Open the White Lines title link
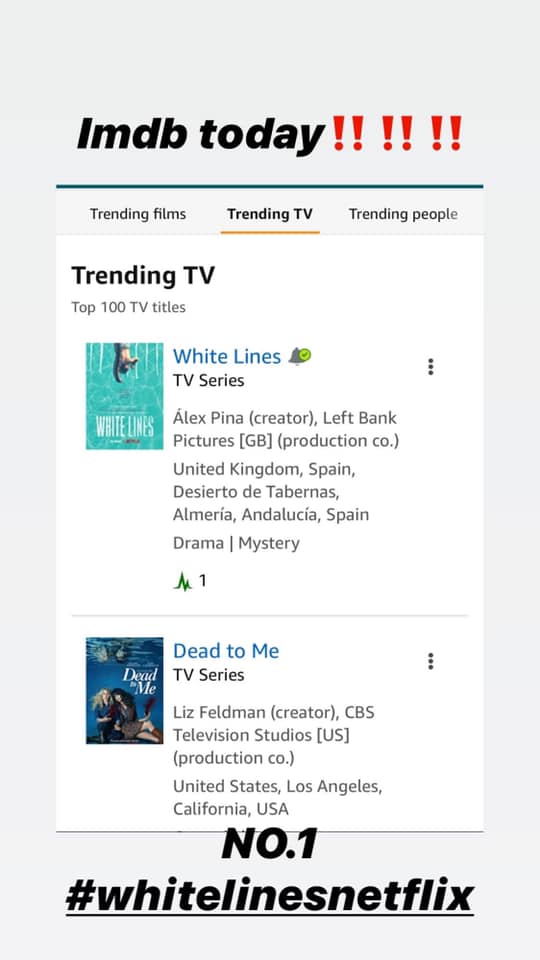This screenshot has width=540, height=960. 227,356
